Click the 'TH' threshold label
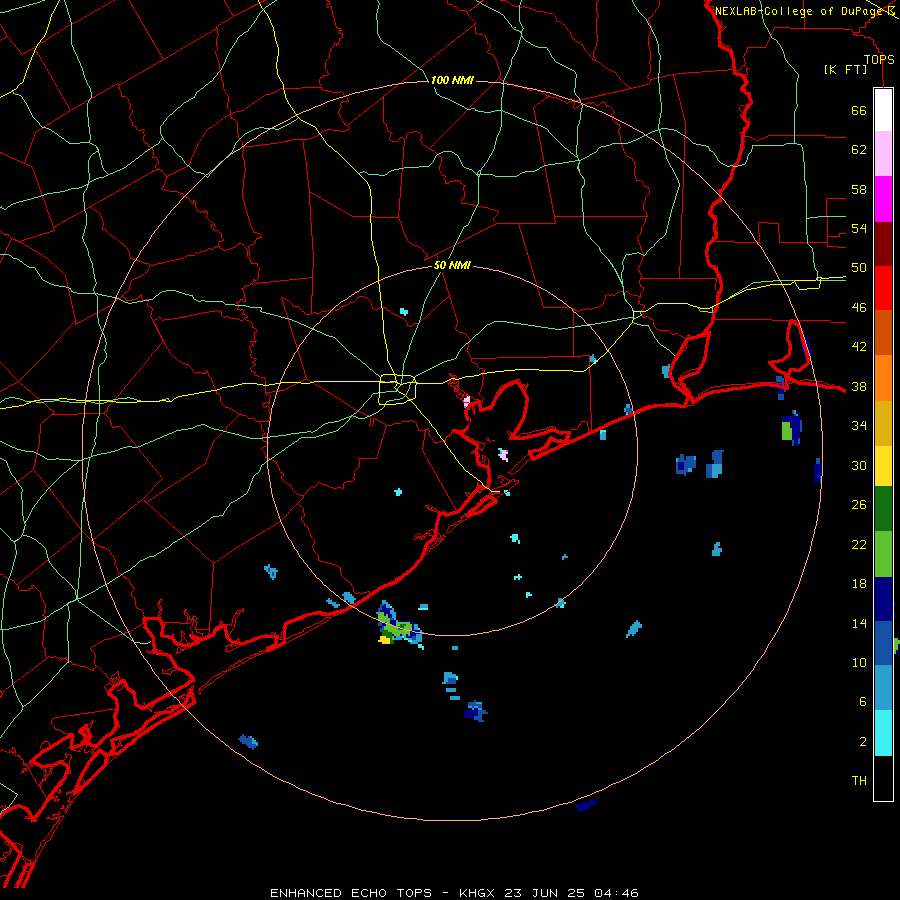900x900 pixels. (x=859, y=781)
